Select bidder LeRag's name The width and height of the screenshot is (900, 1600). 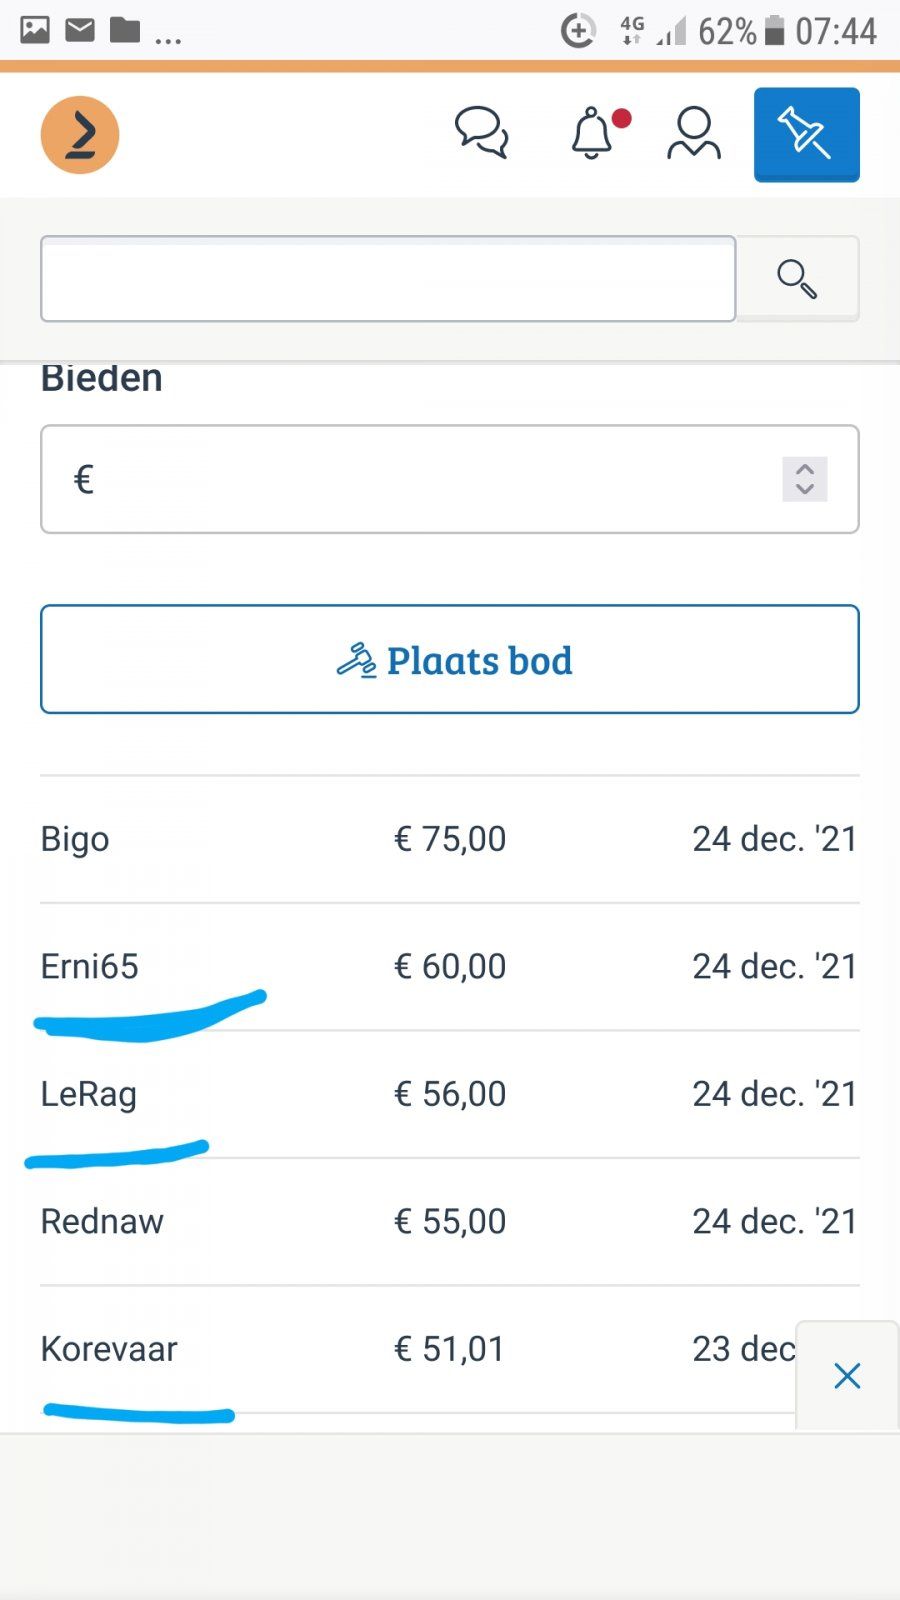pos(88,1094)
